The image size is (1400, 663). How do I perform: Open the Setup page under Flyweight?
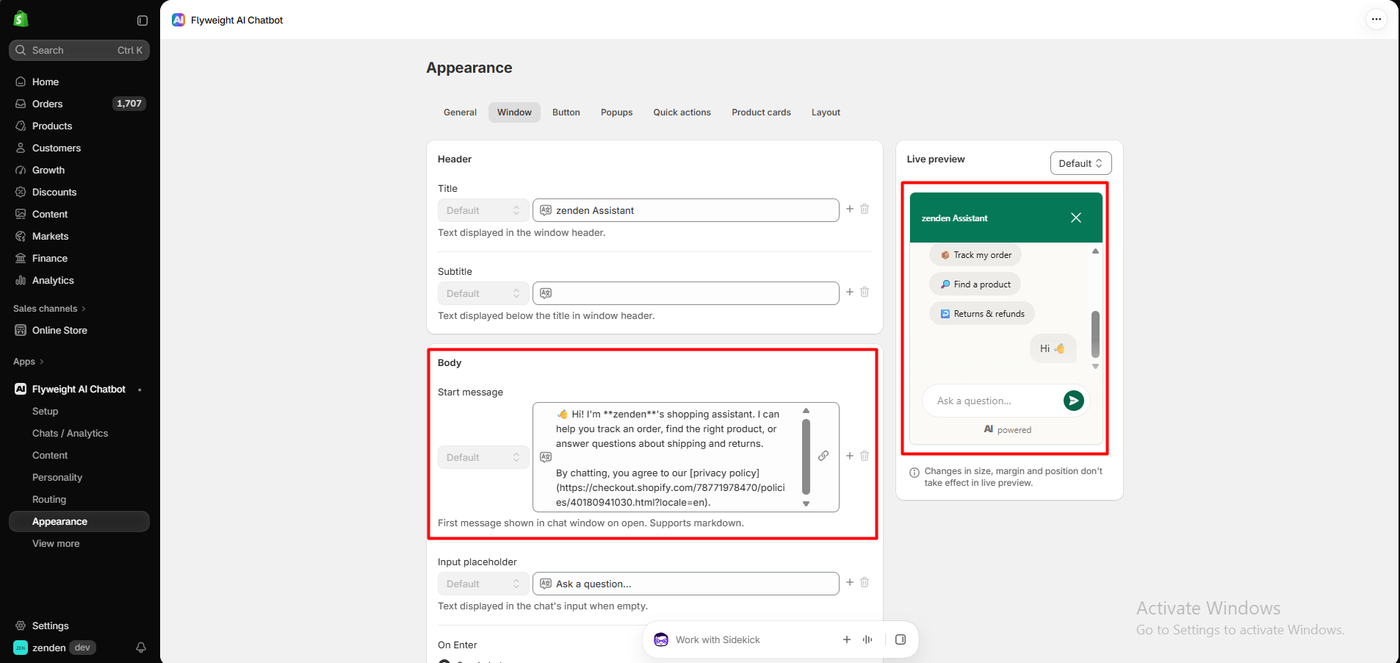pos(45,411)
